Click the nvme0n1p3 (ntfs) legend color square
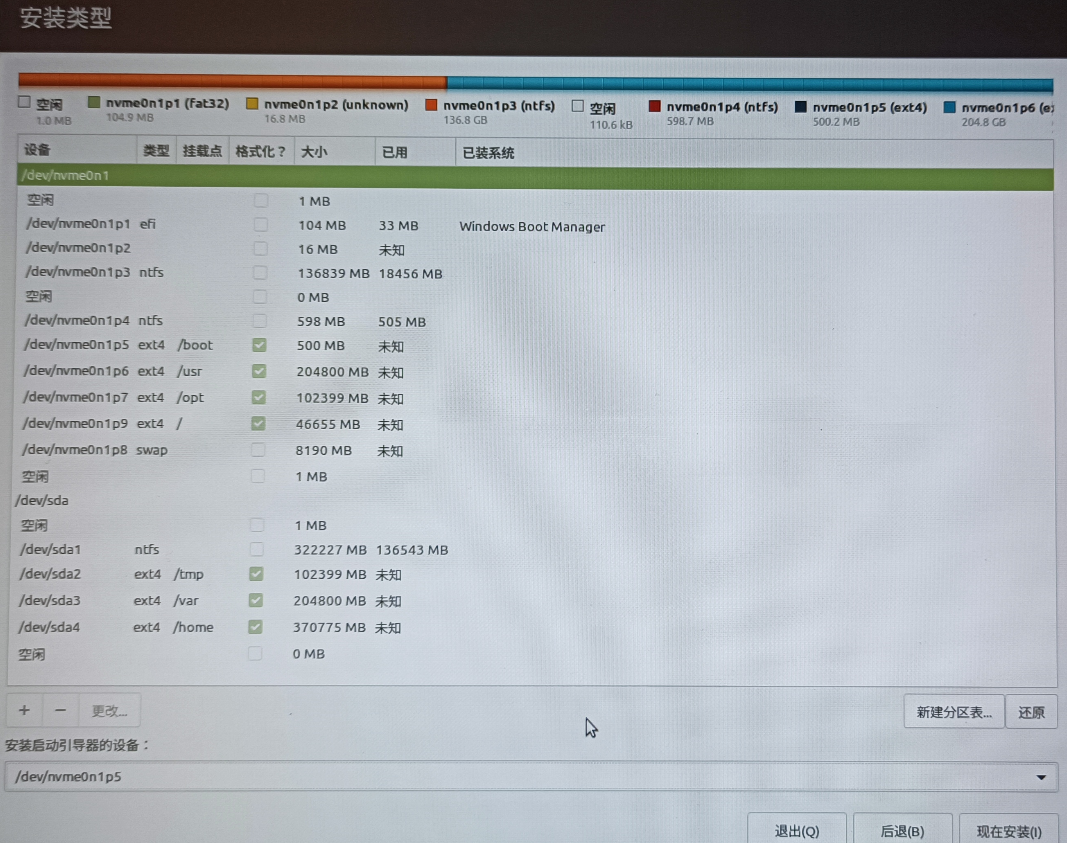 (432, 104)
